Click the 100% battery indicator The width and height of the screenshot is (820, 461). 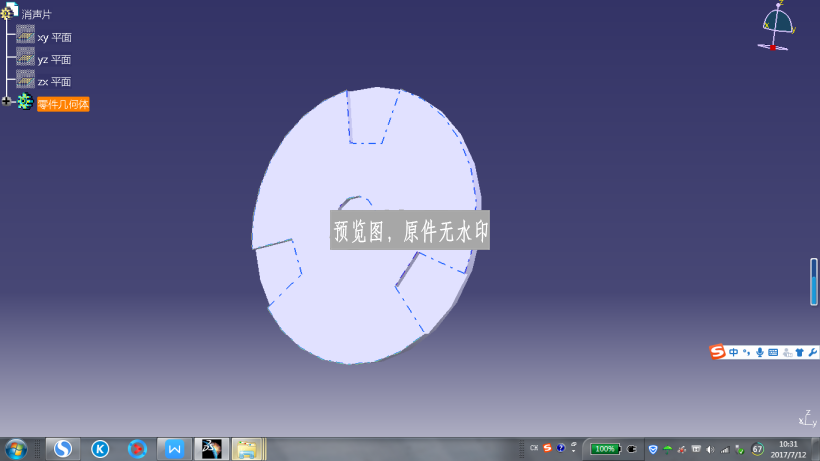(x=605, y=449)
